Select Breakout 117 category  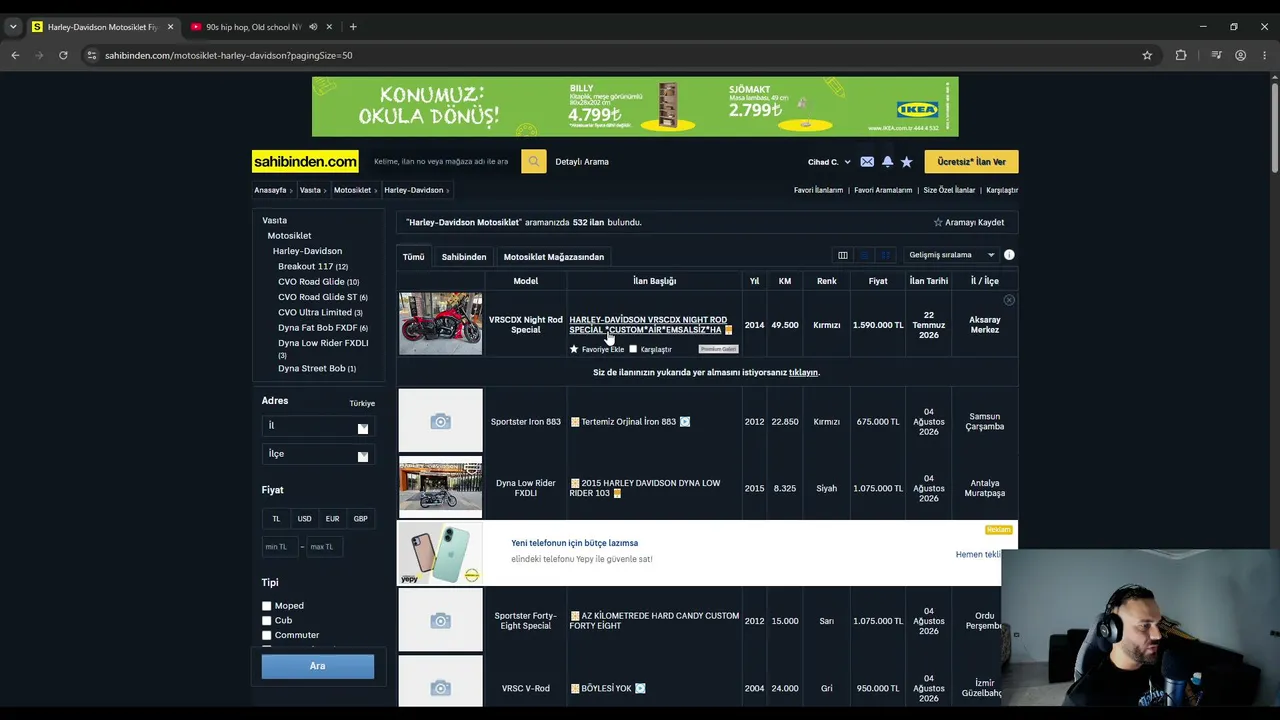(x=305, y=267)
